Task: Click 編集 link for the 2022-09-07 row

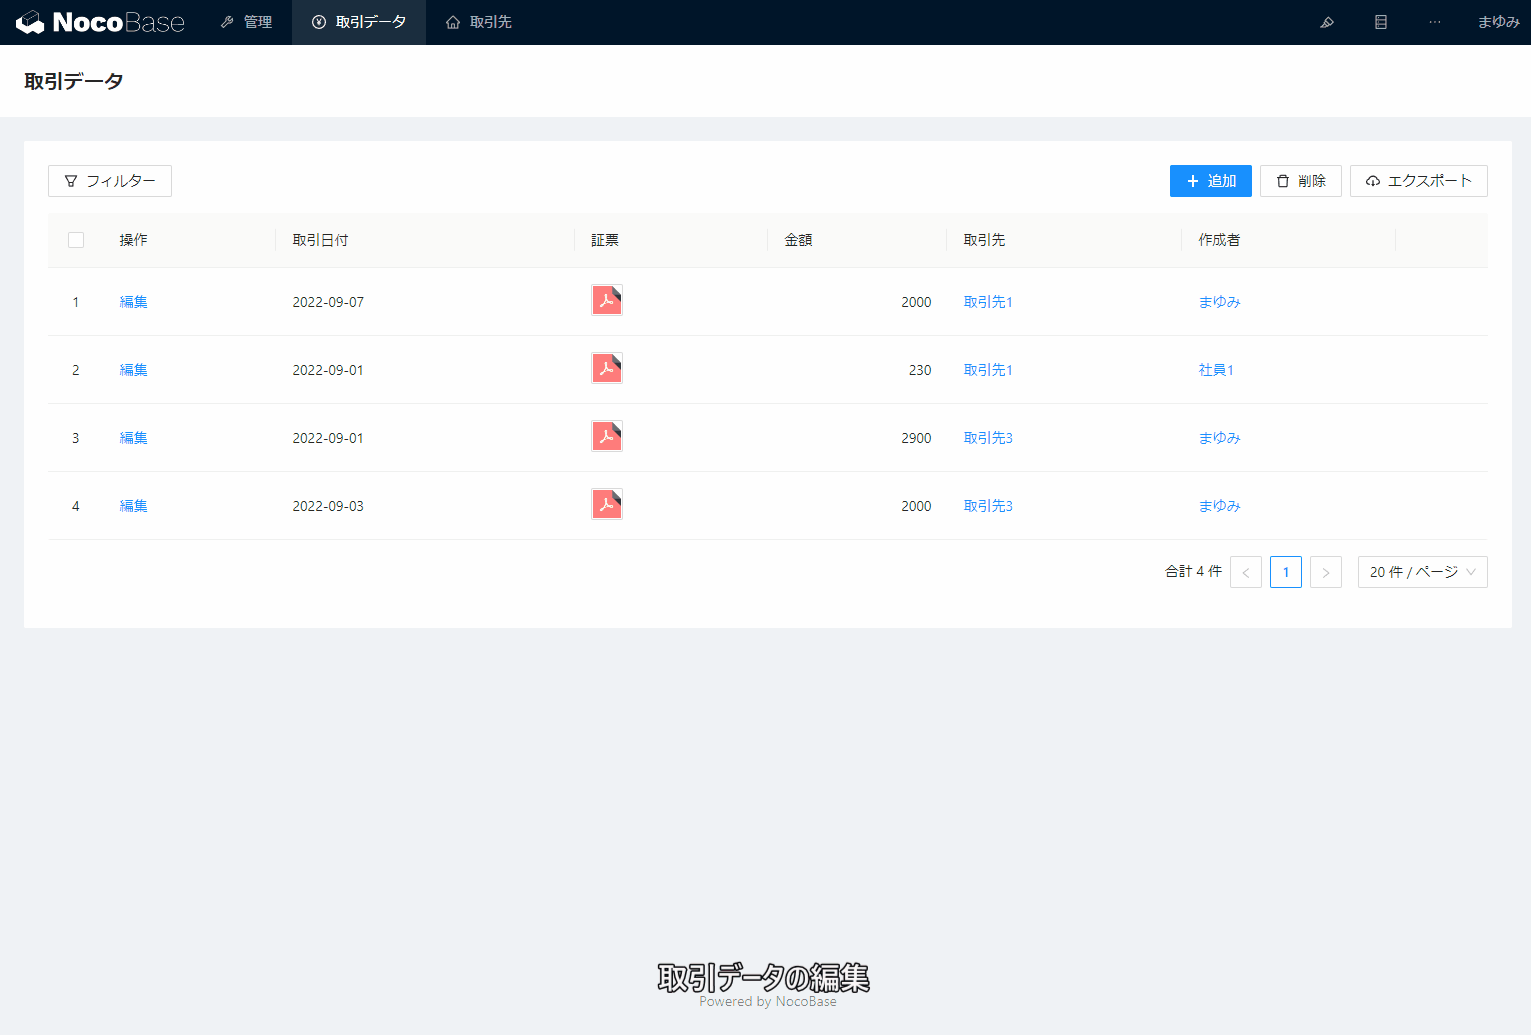Action: pos(133,302)
